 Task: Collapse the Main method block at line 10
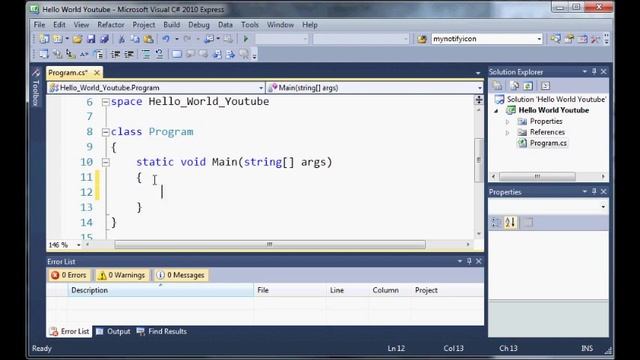click(x=105, y=162)
